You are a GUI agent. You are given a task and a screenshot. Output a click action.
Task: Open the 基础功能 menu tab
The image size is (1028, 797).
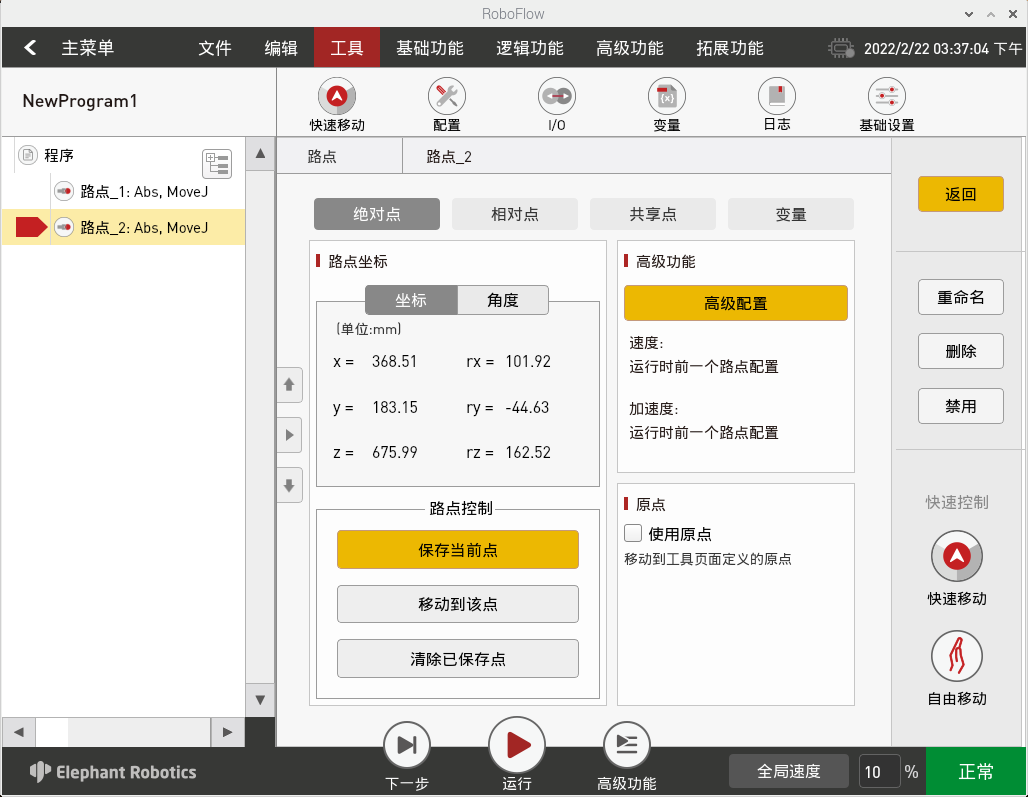[x=429, y=48]
